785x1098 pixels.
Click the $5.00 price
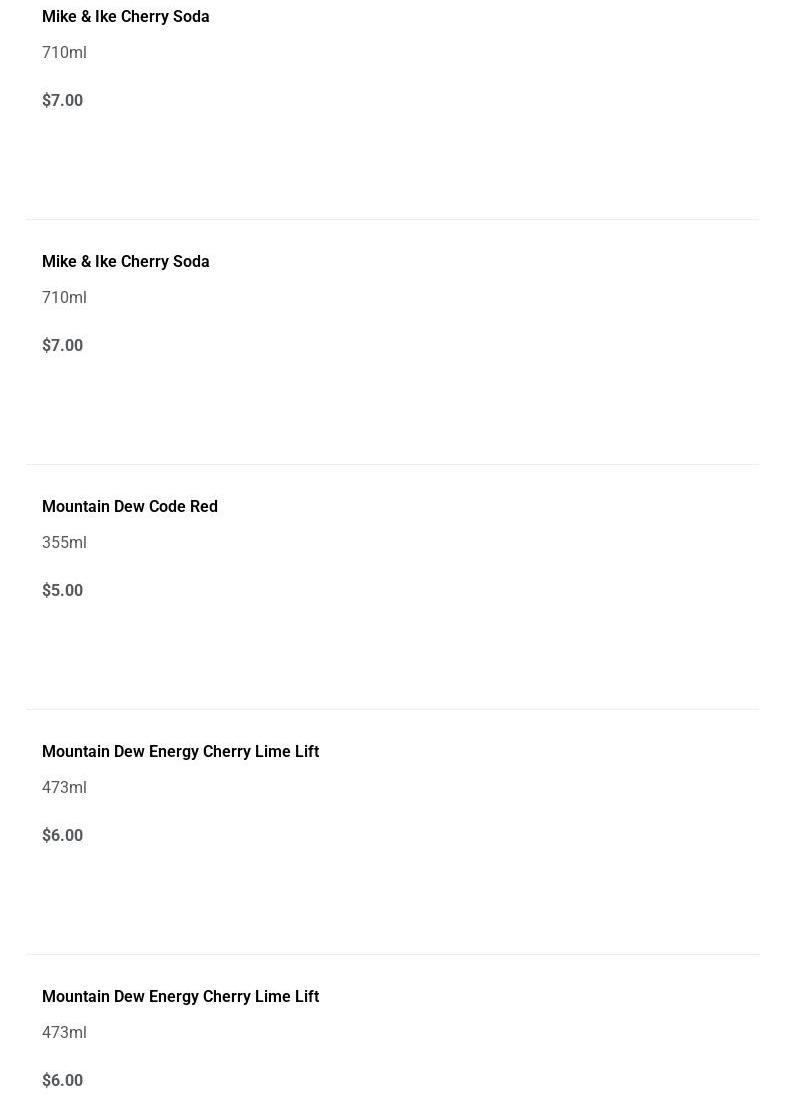(62, 591)
